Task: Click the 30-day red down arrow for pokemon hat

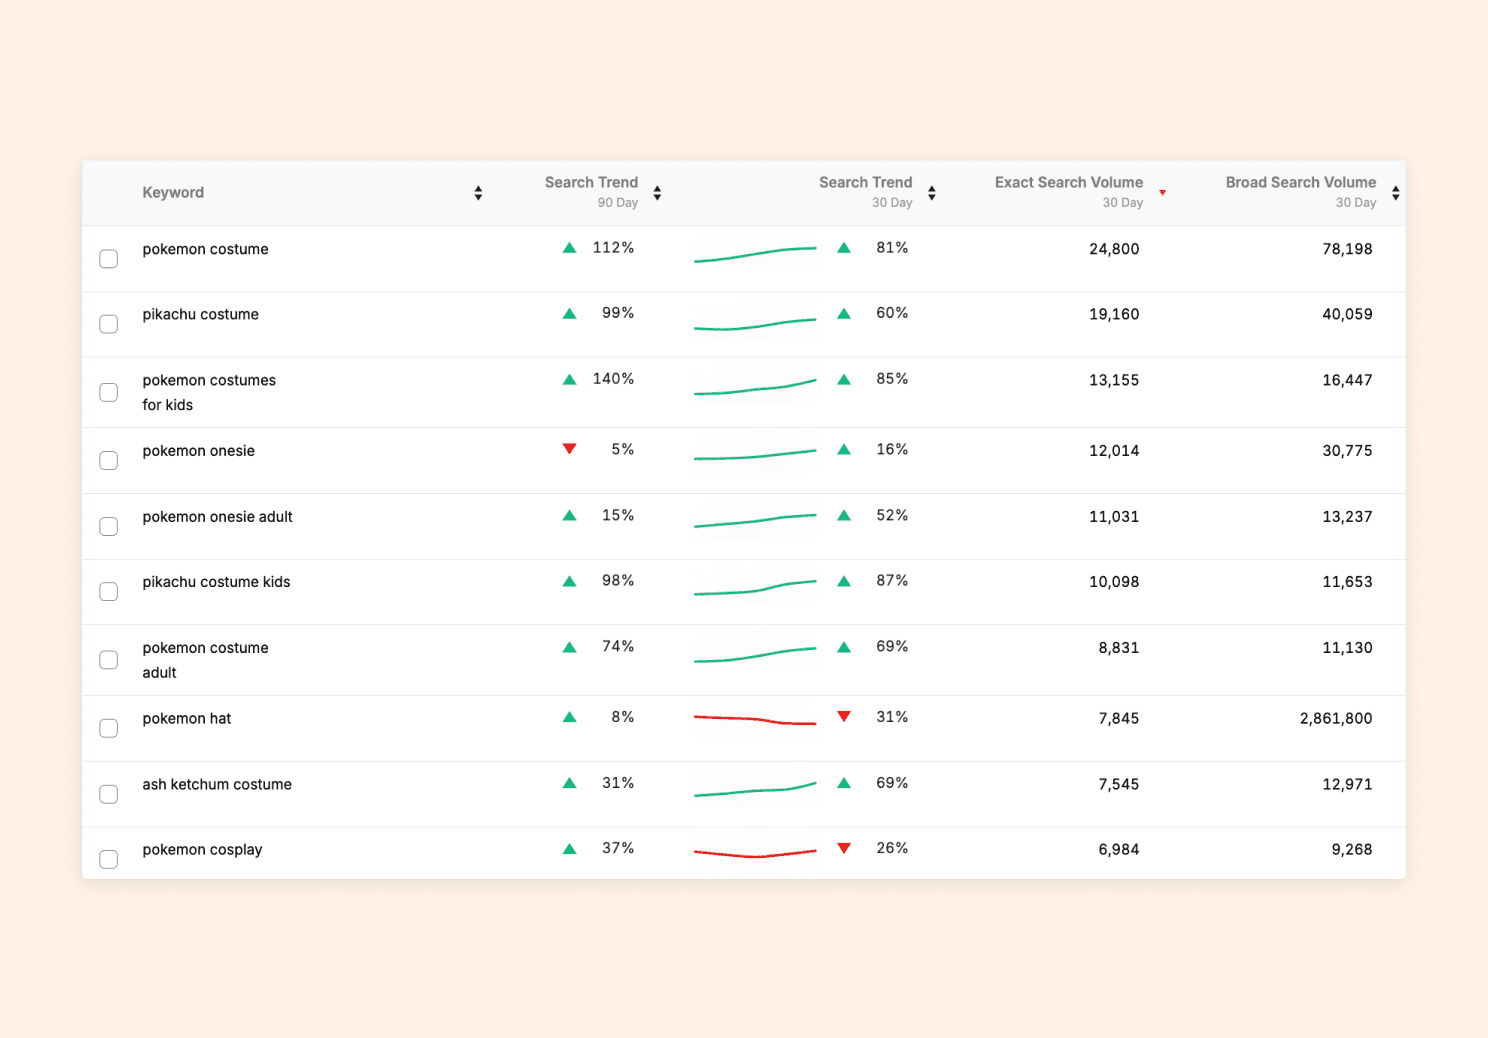Action: [x=844, y=716]
